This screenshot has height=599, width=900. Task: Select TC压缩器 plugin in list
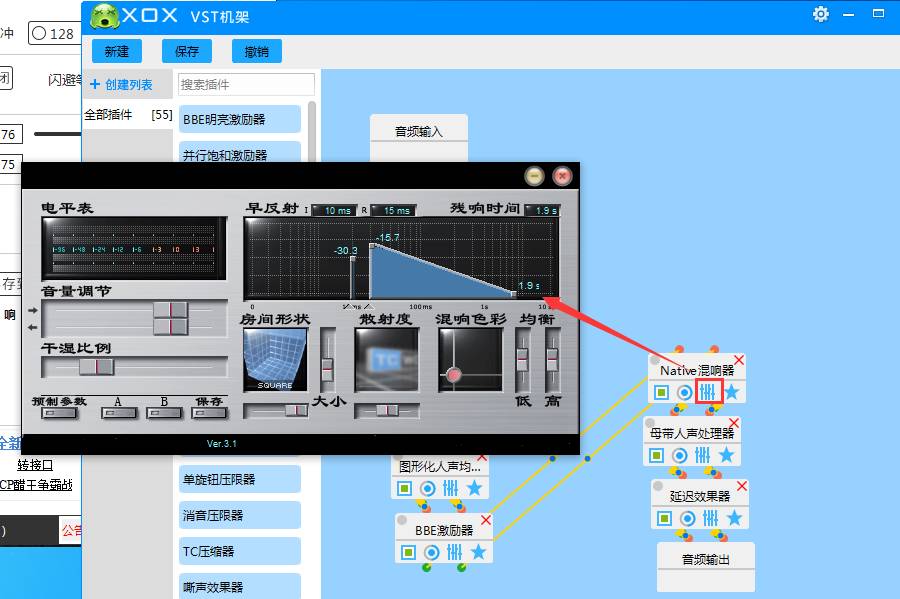point(239,551)
